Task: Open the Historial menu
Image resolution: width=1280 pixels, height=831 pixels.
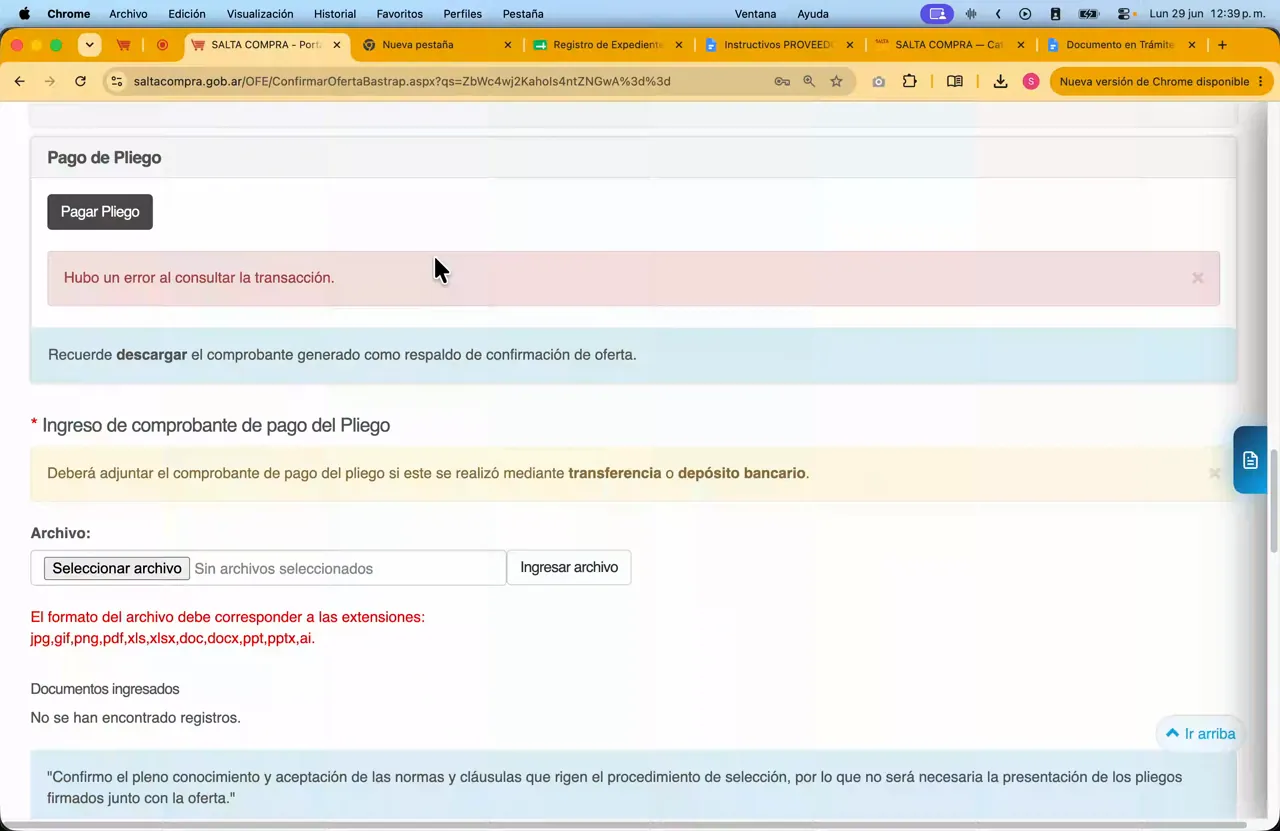Action: 335,14
